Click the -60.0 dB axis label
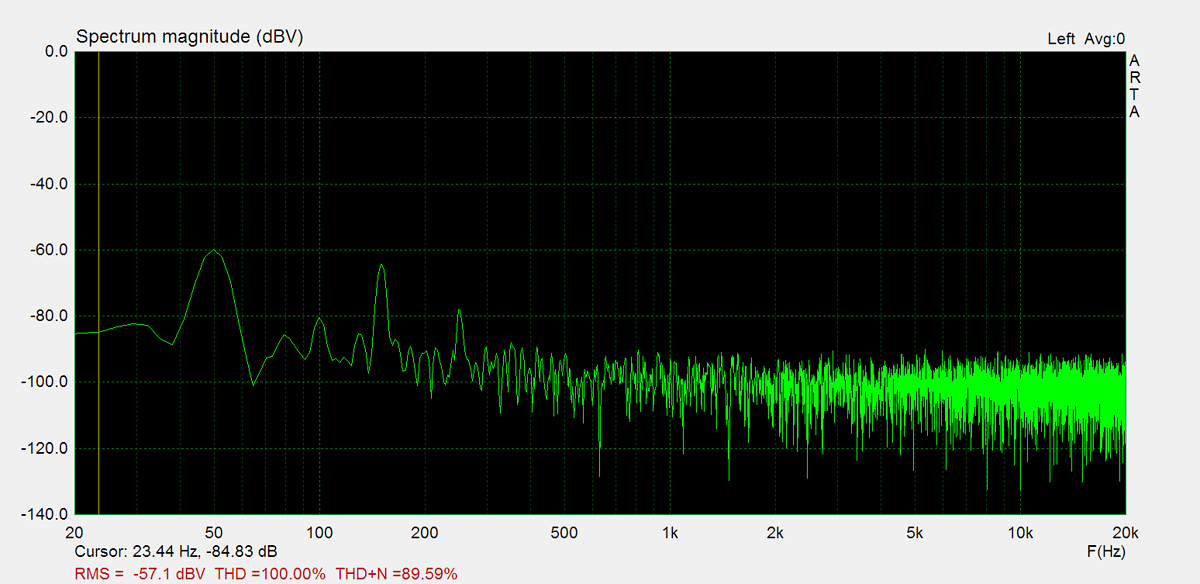The height and width of the screenshot is (584, 1200). pyautogui.click(x=45, y=250)
